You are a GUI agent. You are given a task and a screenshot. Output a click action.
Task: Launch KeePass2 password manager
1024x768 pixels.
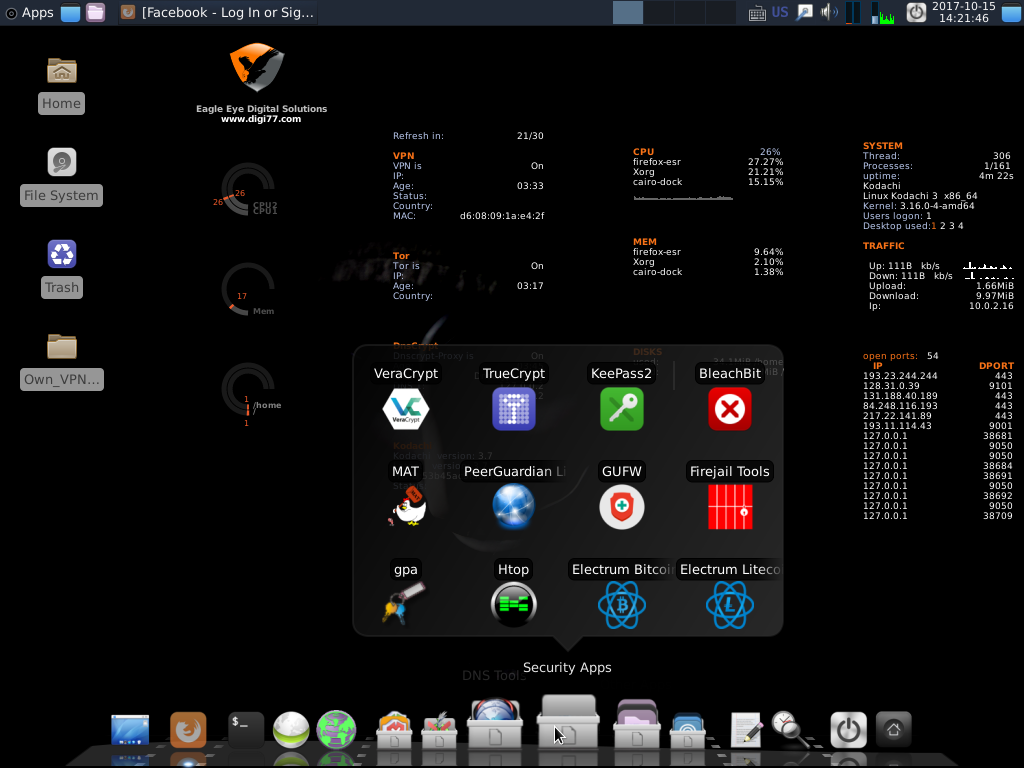pyautogui.click(x=622, y=409)
